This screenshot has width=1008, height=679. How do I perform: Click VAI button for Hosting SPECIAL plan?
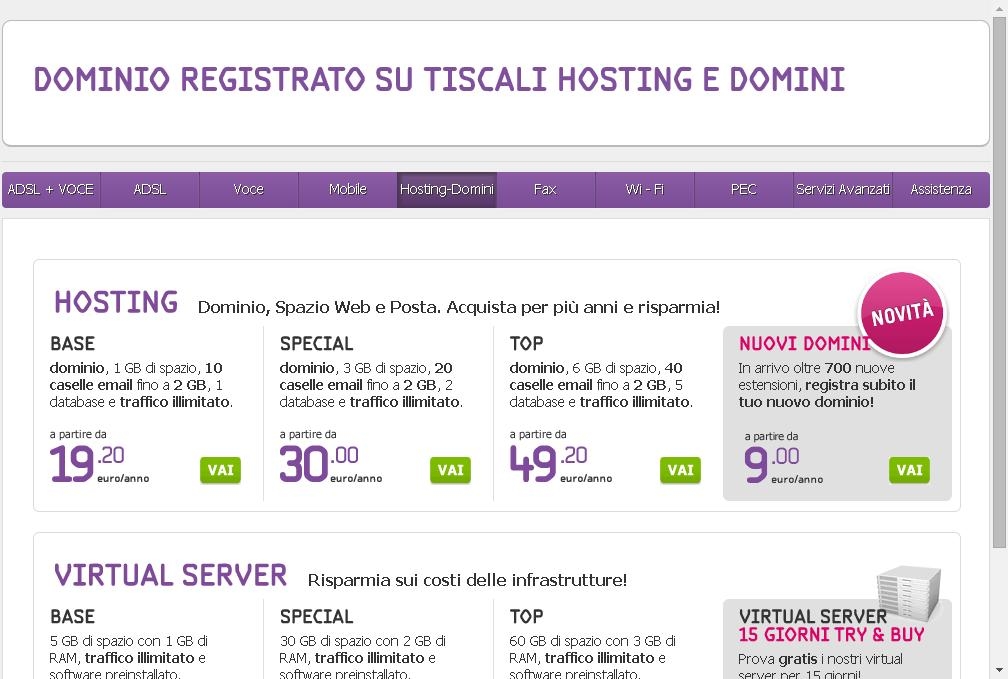tap(451, 470)
